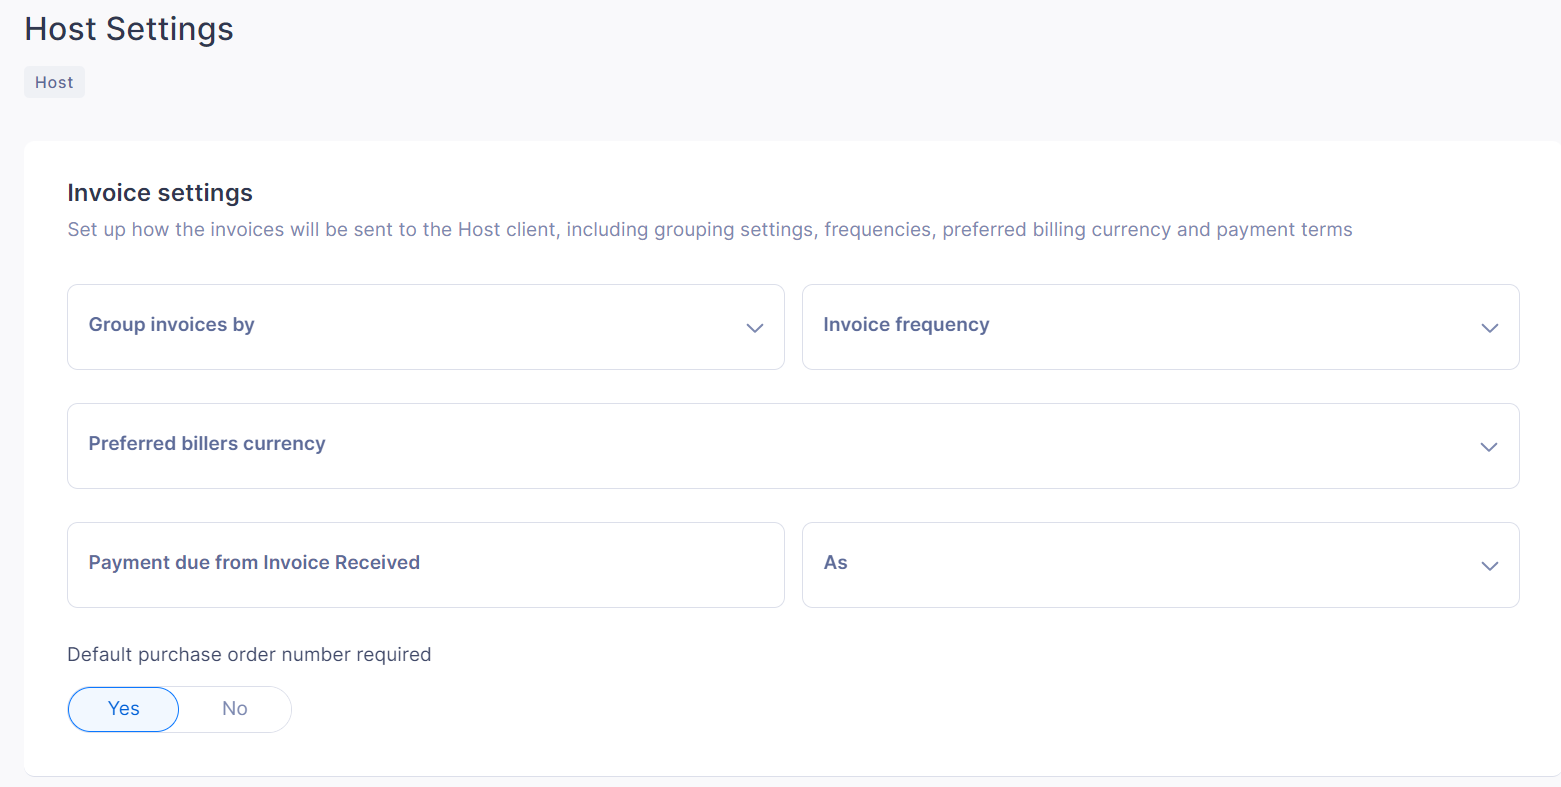Expand the Preferred billers currency dropdown
The image size is (1561, 787).
pos(793,446)
